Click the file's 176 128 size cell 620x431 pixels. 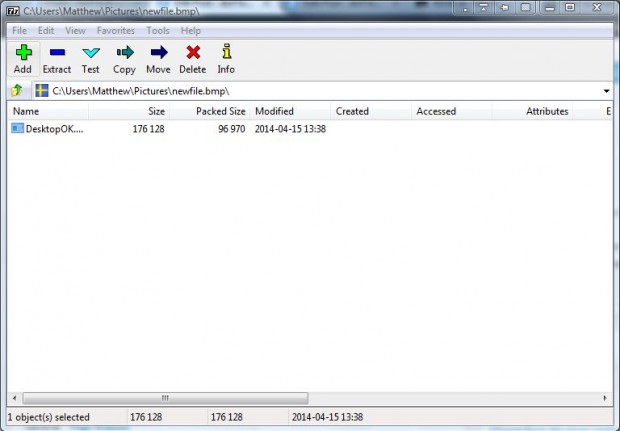(x=148, y=129)
